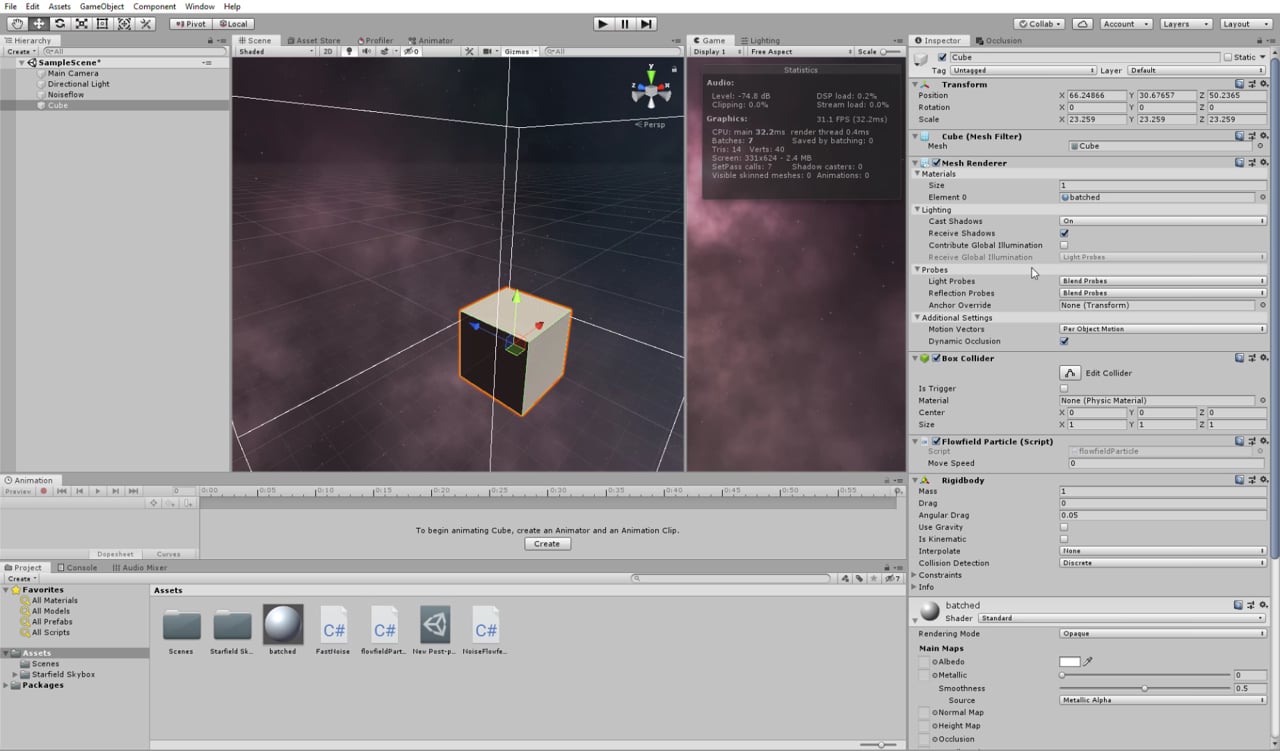Click the Create animation button
This screenshot has width=1280, height=751.
point(547,544)
